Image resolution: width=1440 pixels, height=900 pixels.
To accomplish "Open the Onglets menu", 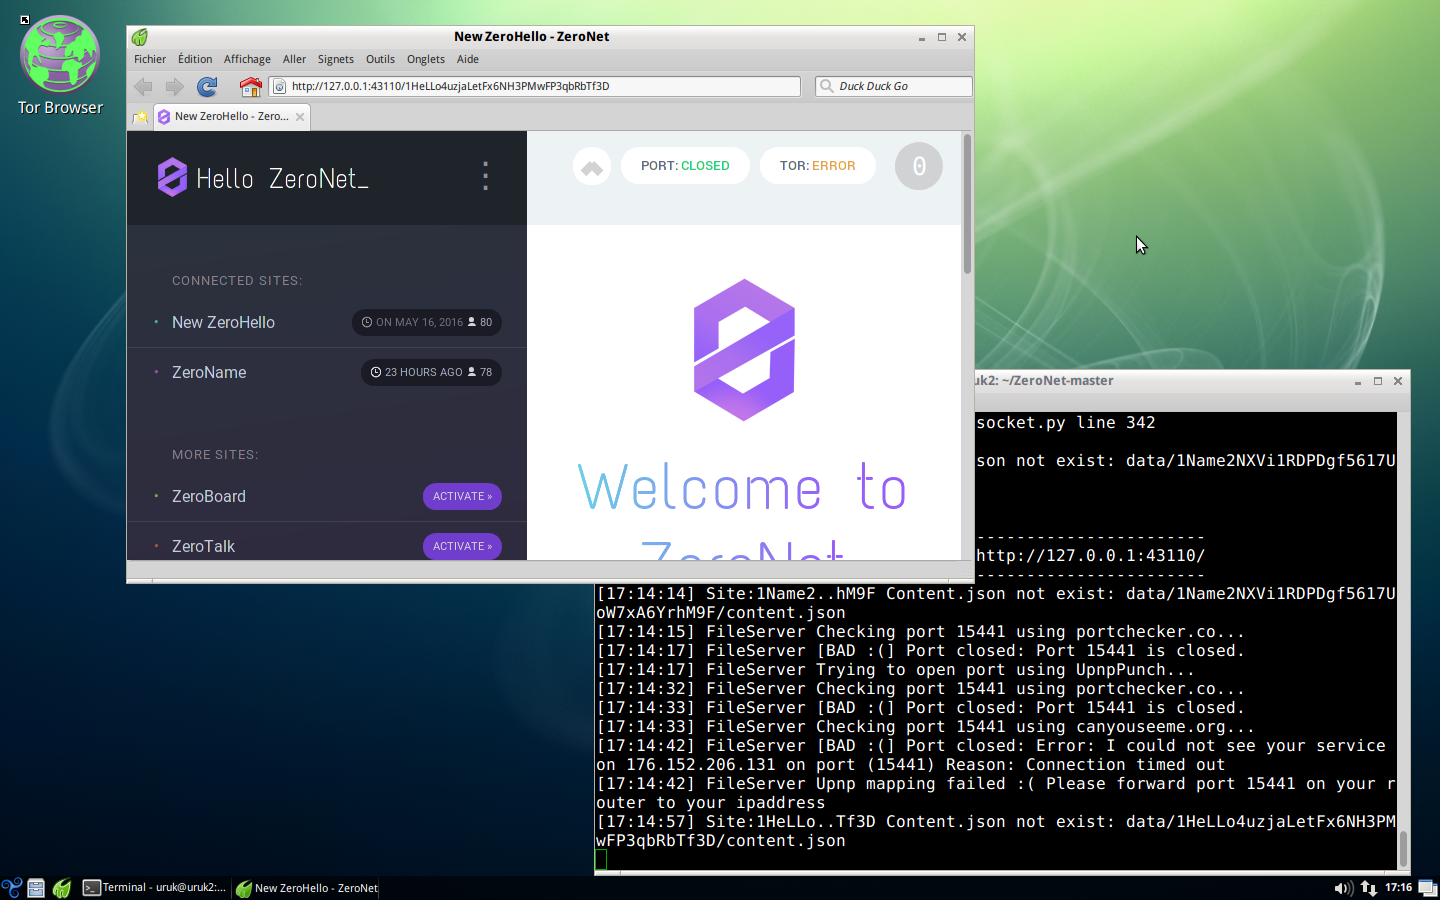I will pos(426,59).
